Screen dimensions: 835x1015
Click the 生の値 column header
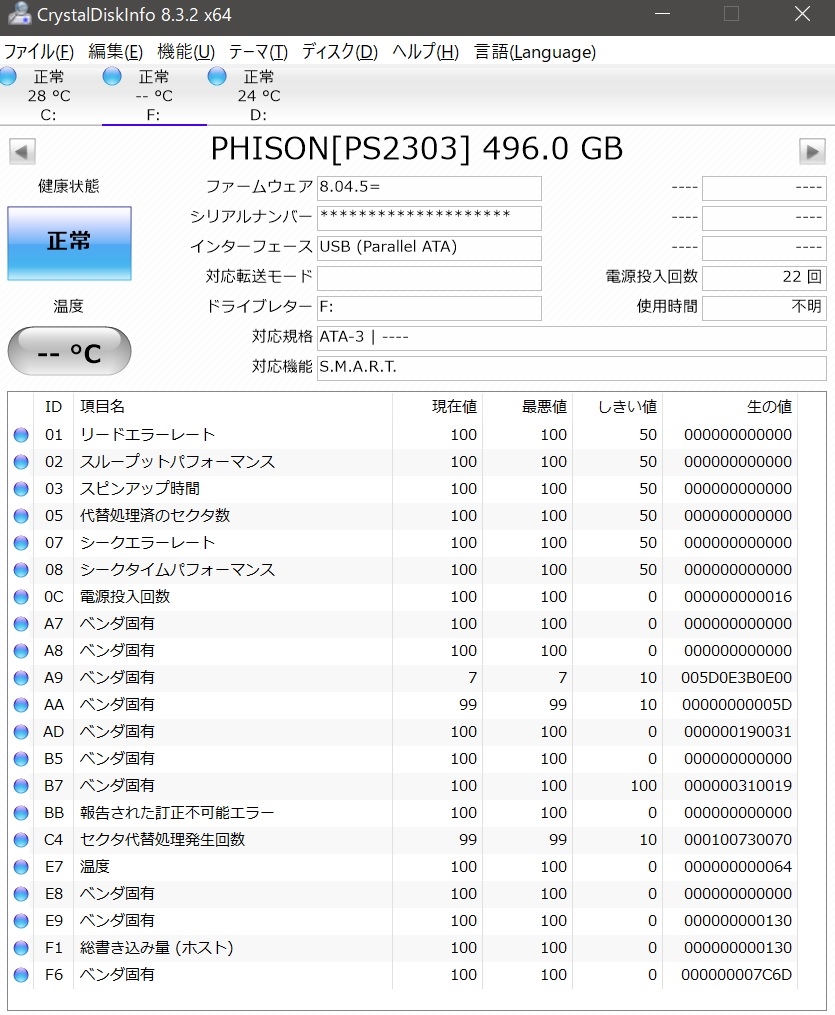[x=730, y=407]
